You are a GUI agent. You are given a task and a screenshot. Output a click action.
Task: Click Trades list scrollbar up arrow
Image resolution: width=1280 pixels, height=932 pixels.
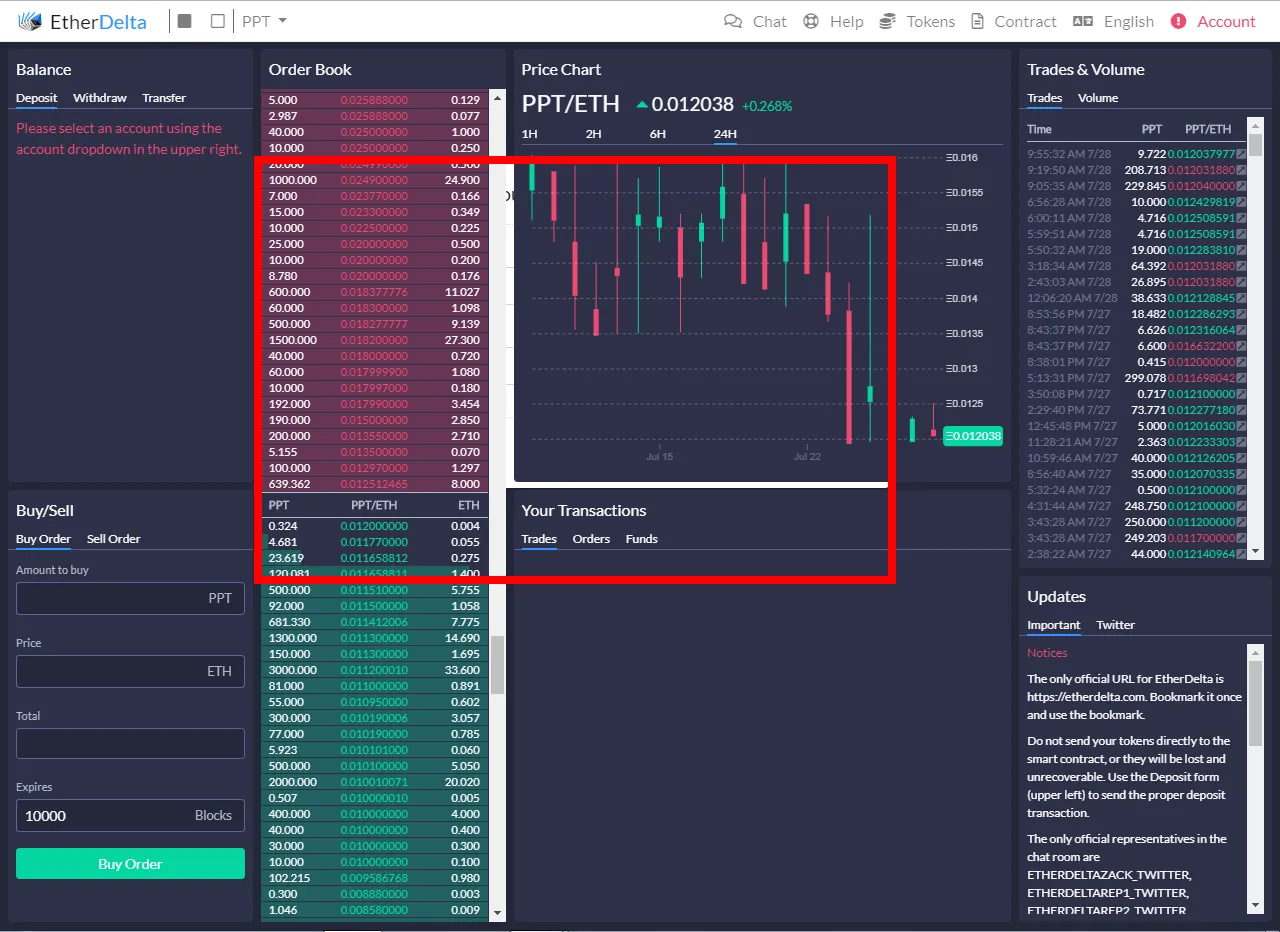pyautogui.click(x=1255, y=125)
